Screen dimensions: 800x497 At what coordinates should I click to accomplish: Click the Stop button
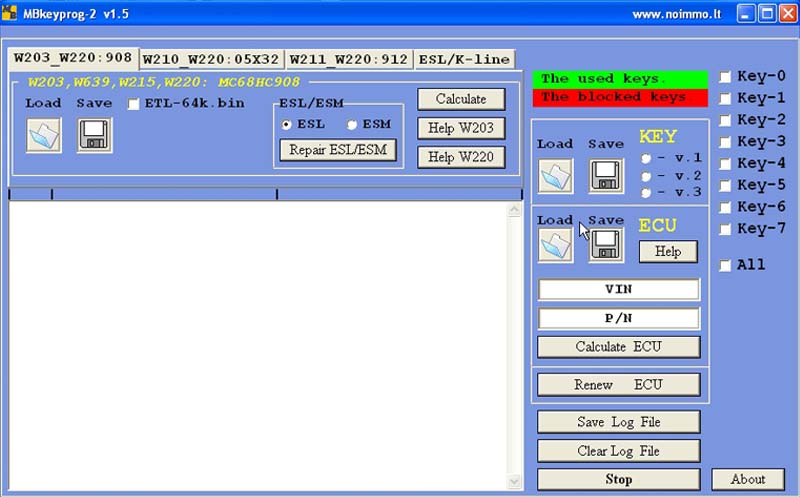pos(619,480)
